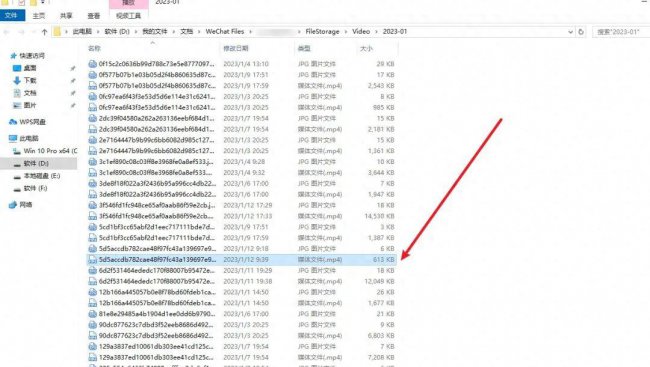Select the 12,049 KB mp4 file icon 6d2f5314…
This screenshot has height=367, width=650.
click(92, 281)
